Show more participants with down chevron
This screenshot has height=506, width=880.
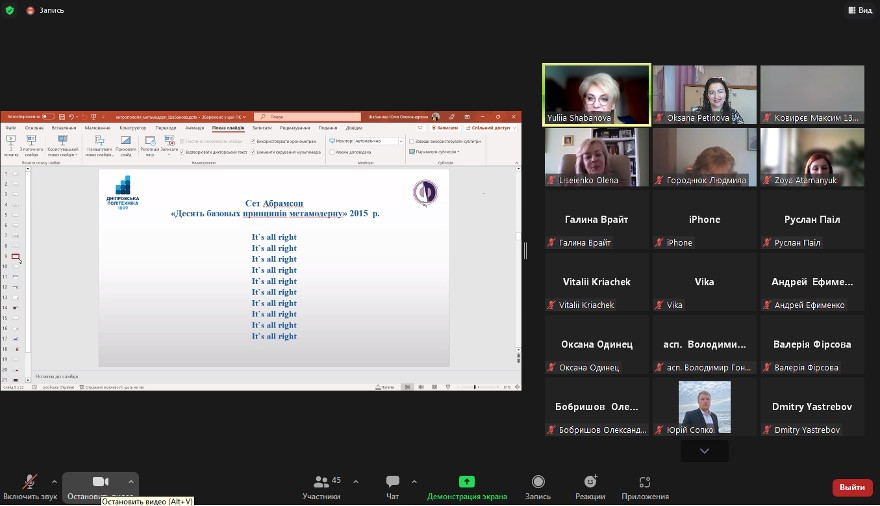pos(704,451)
